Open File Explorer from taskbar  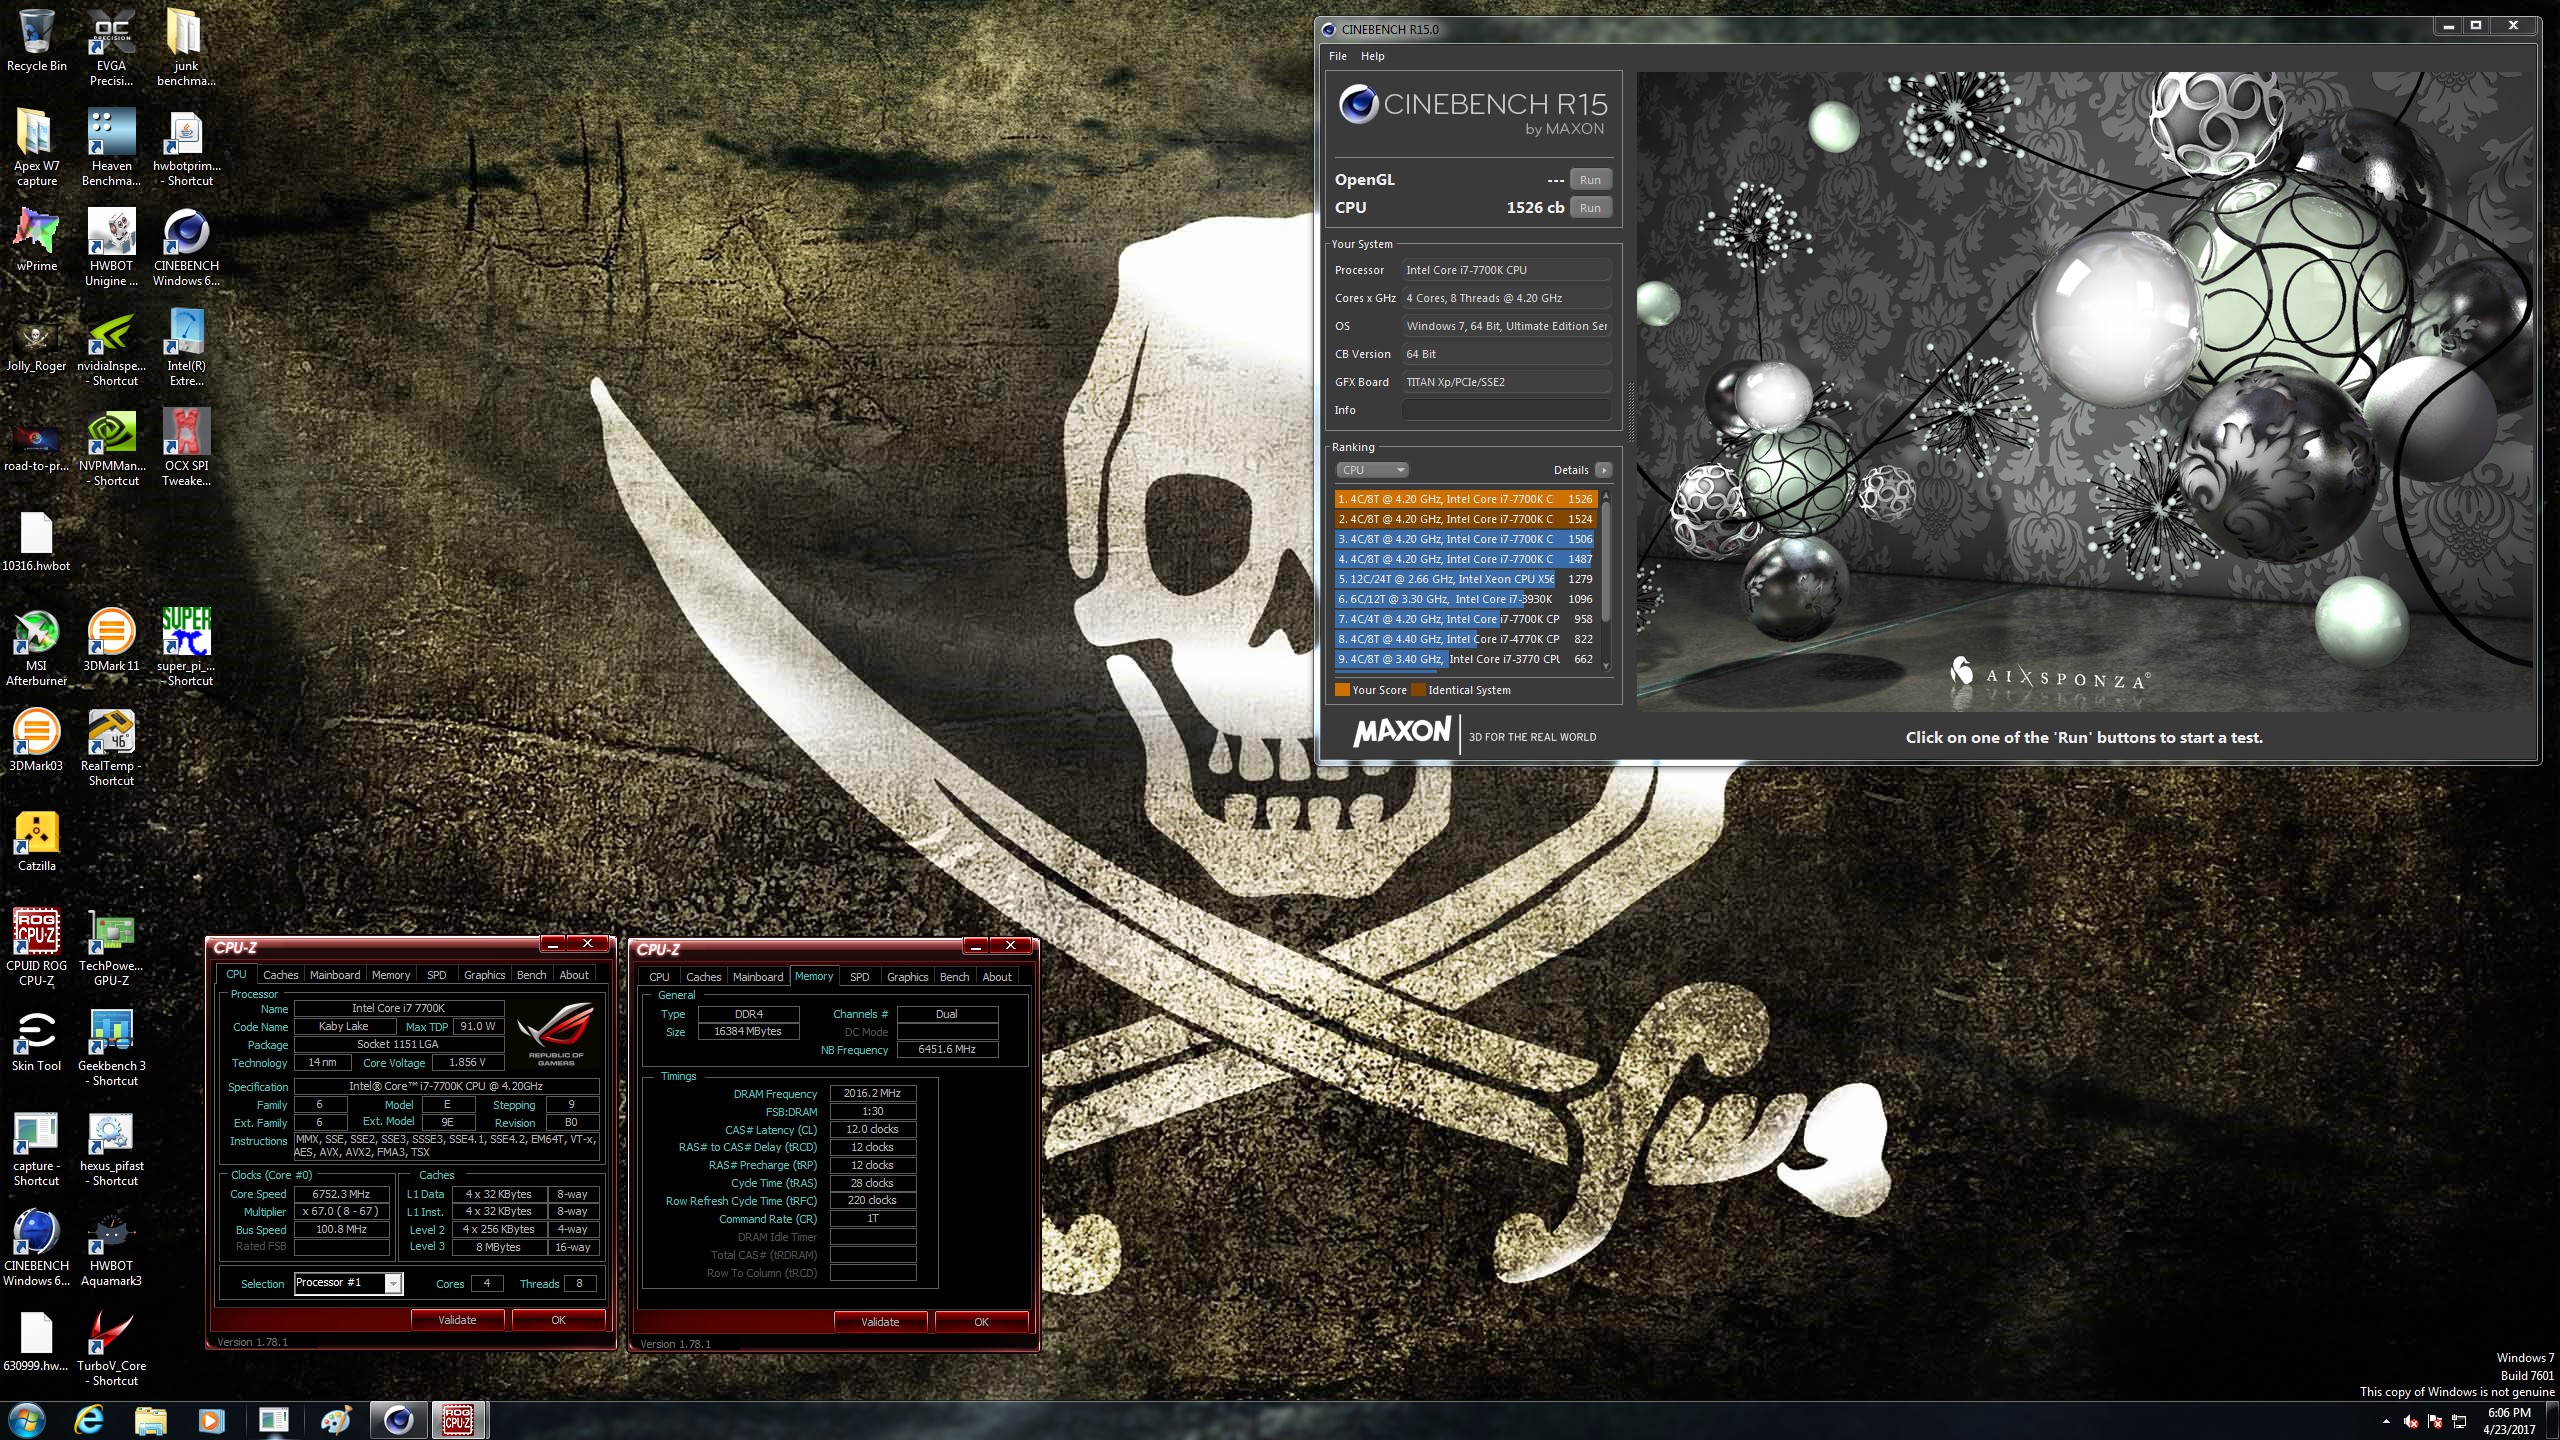(150, 1420)
